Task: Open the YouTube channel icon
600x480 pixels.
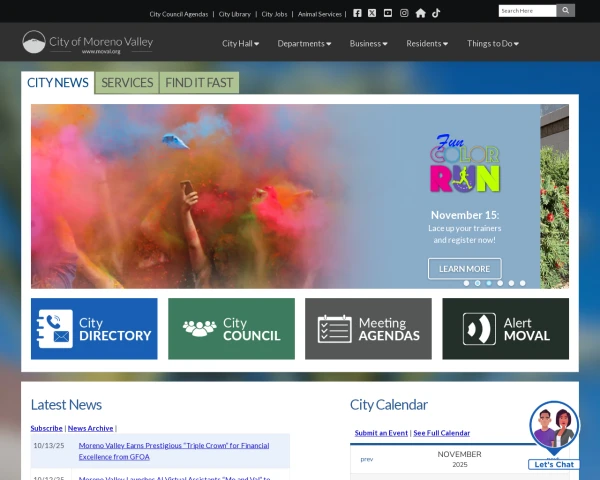Action: click(388, 13)
